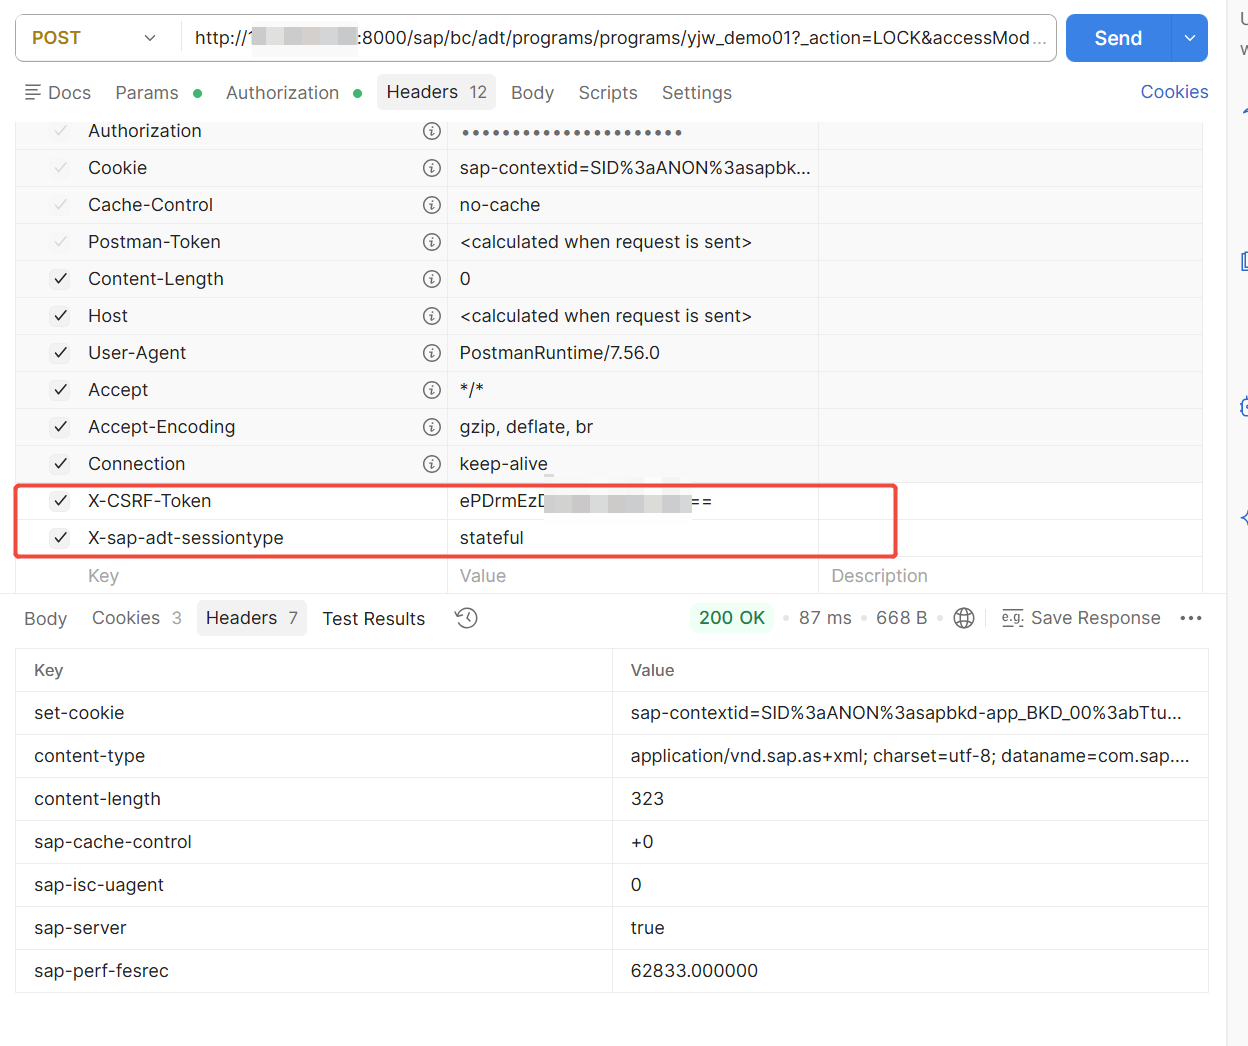This screenshot has width=1248, height=1046.
Task: Show info icon for Cookie header
Action: tap(432, 168)
